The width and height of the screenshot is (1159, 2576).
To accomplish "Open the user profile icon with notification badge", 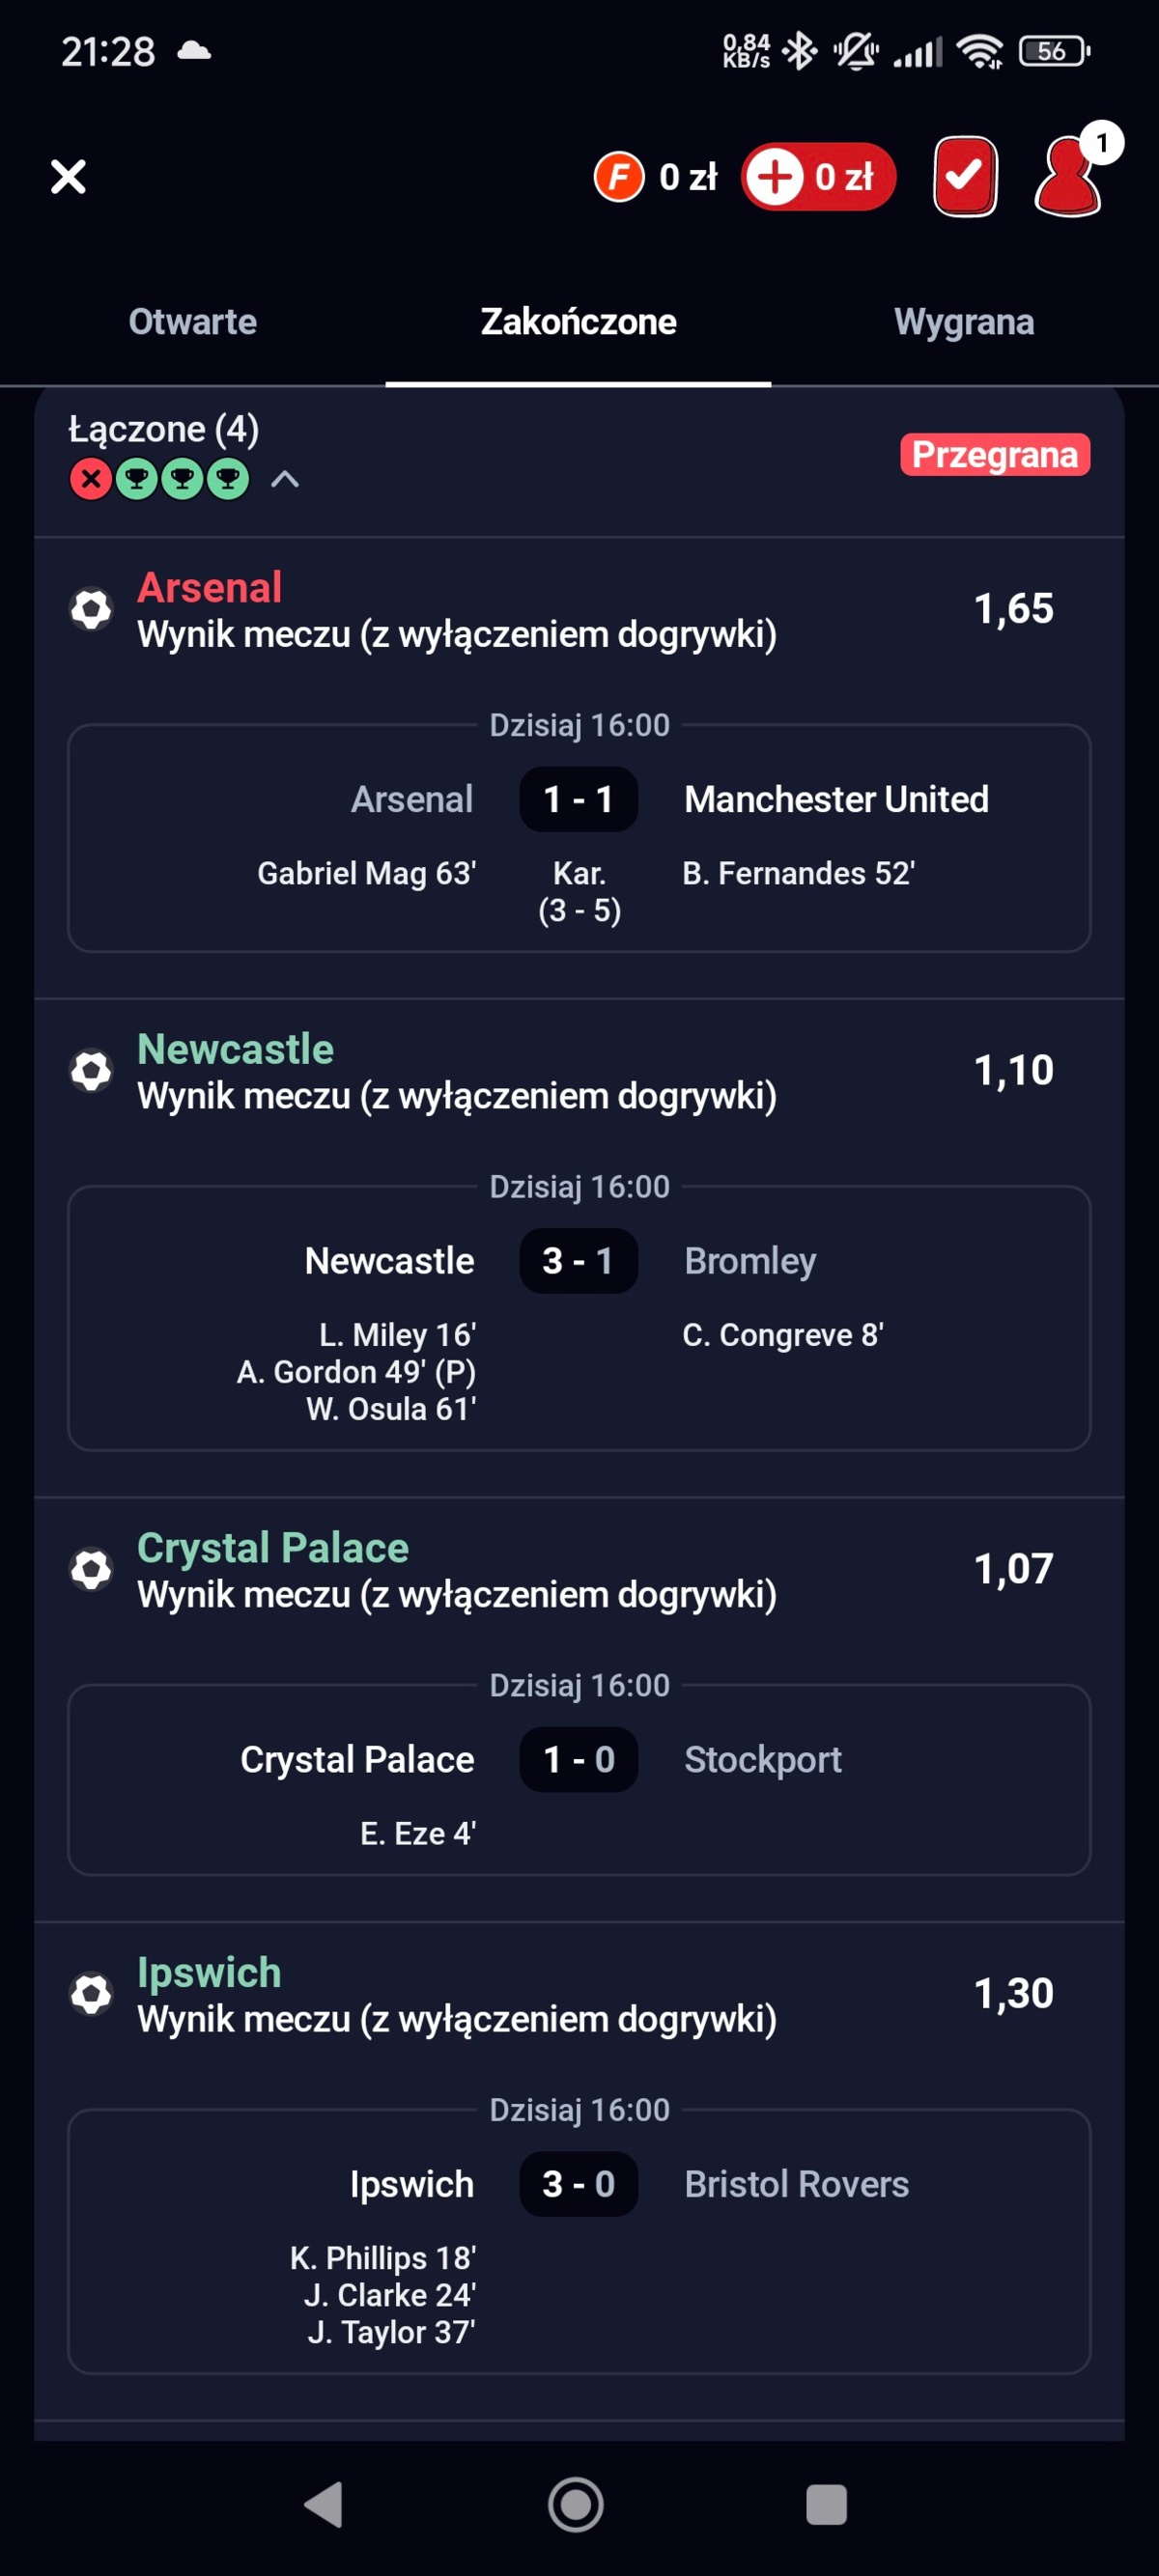I will pyautogui.click(x=1069, y=177).
